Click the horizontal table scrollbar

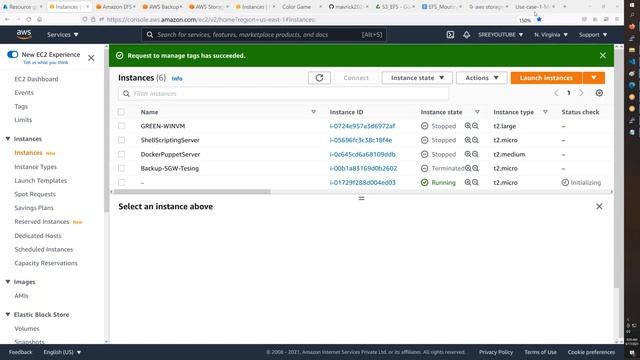192,191
